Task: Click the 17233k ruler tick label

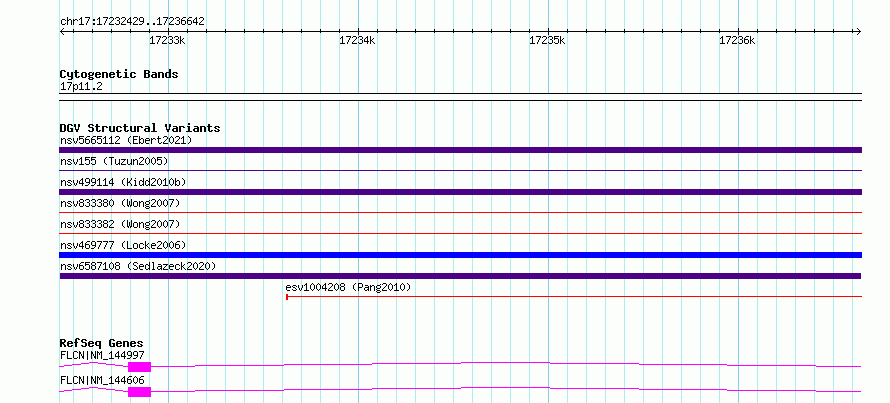Action: [x=167, y=40]
